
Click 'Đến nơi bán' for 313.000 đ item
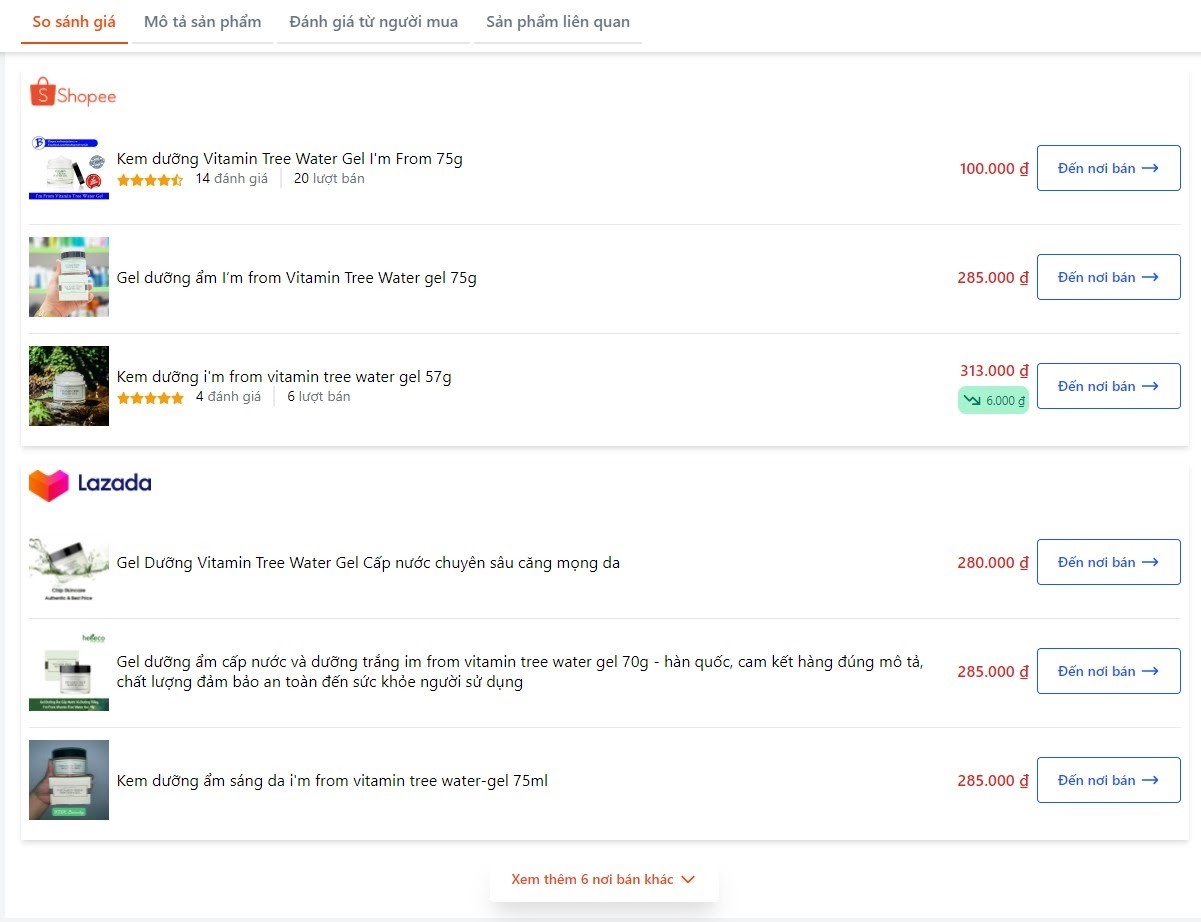tap(1108, 386)
